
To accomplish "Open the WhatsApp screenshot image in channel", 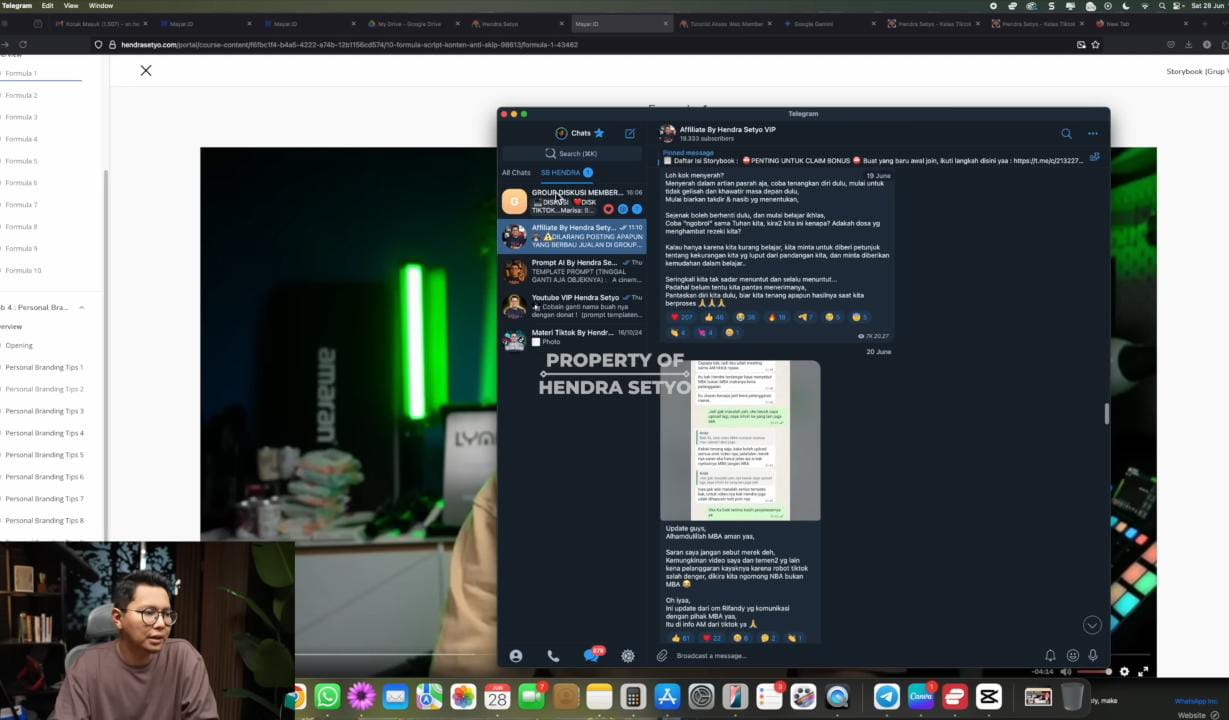I will [x=740, y=440].
